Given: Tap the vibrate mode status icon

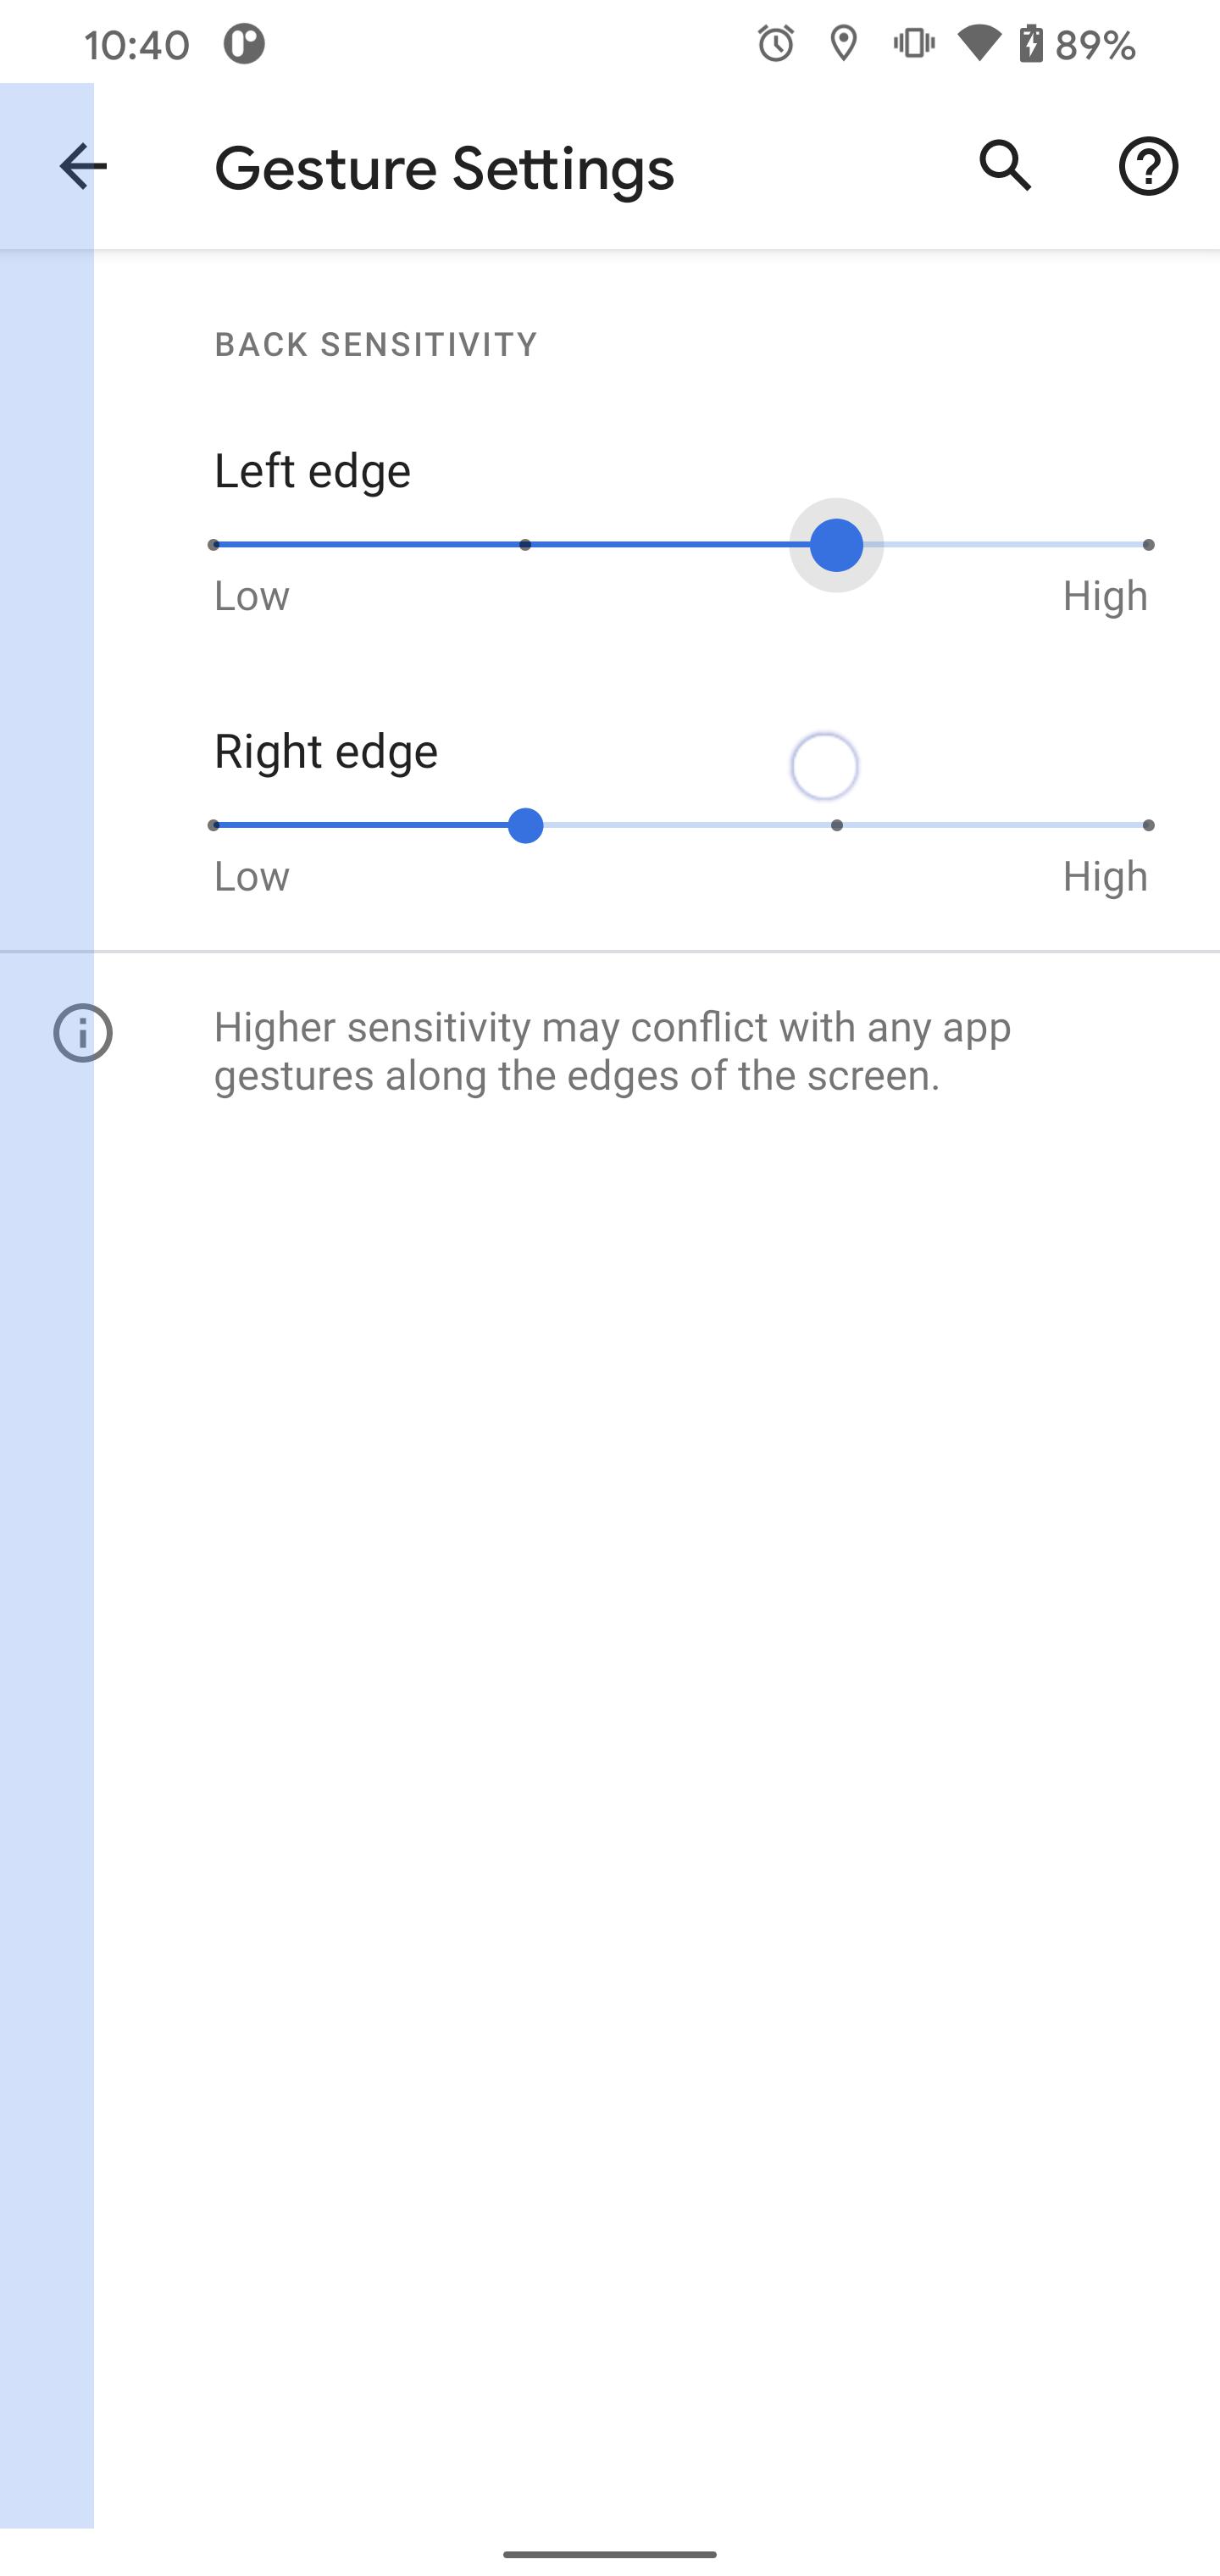Looking at the screenshot, I should [913, 44].
